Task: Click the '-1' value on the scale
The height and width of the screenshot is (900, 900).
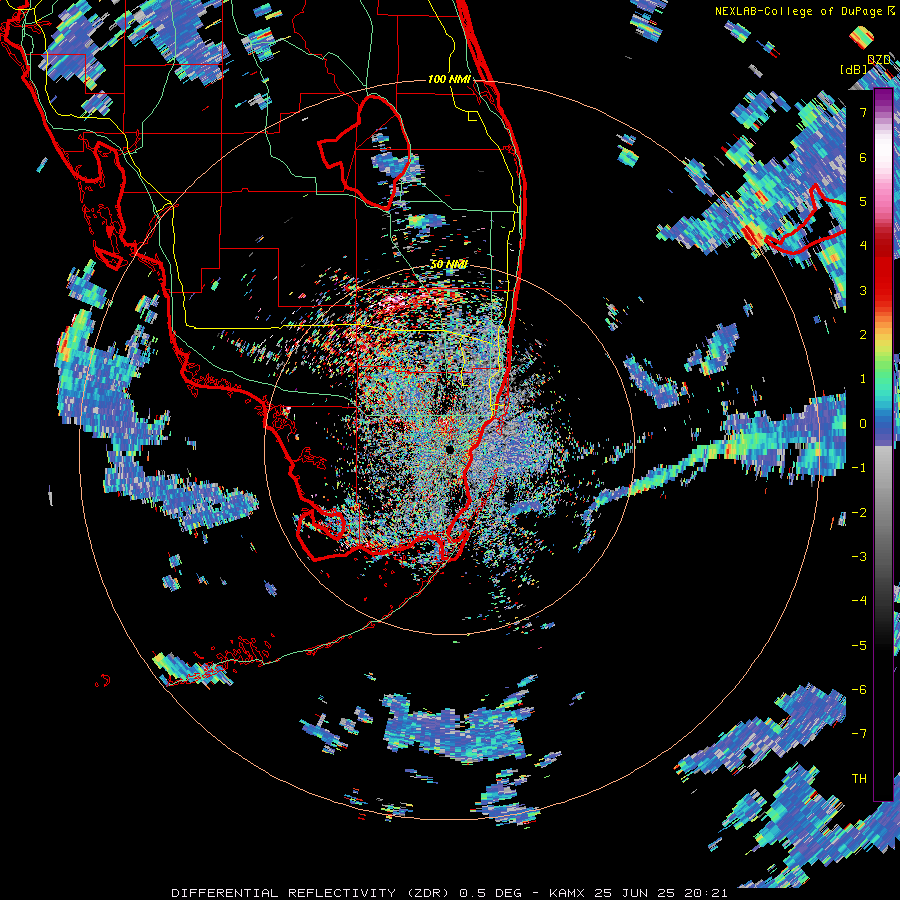Action: pos(859,468)
